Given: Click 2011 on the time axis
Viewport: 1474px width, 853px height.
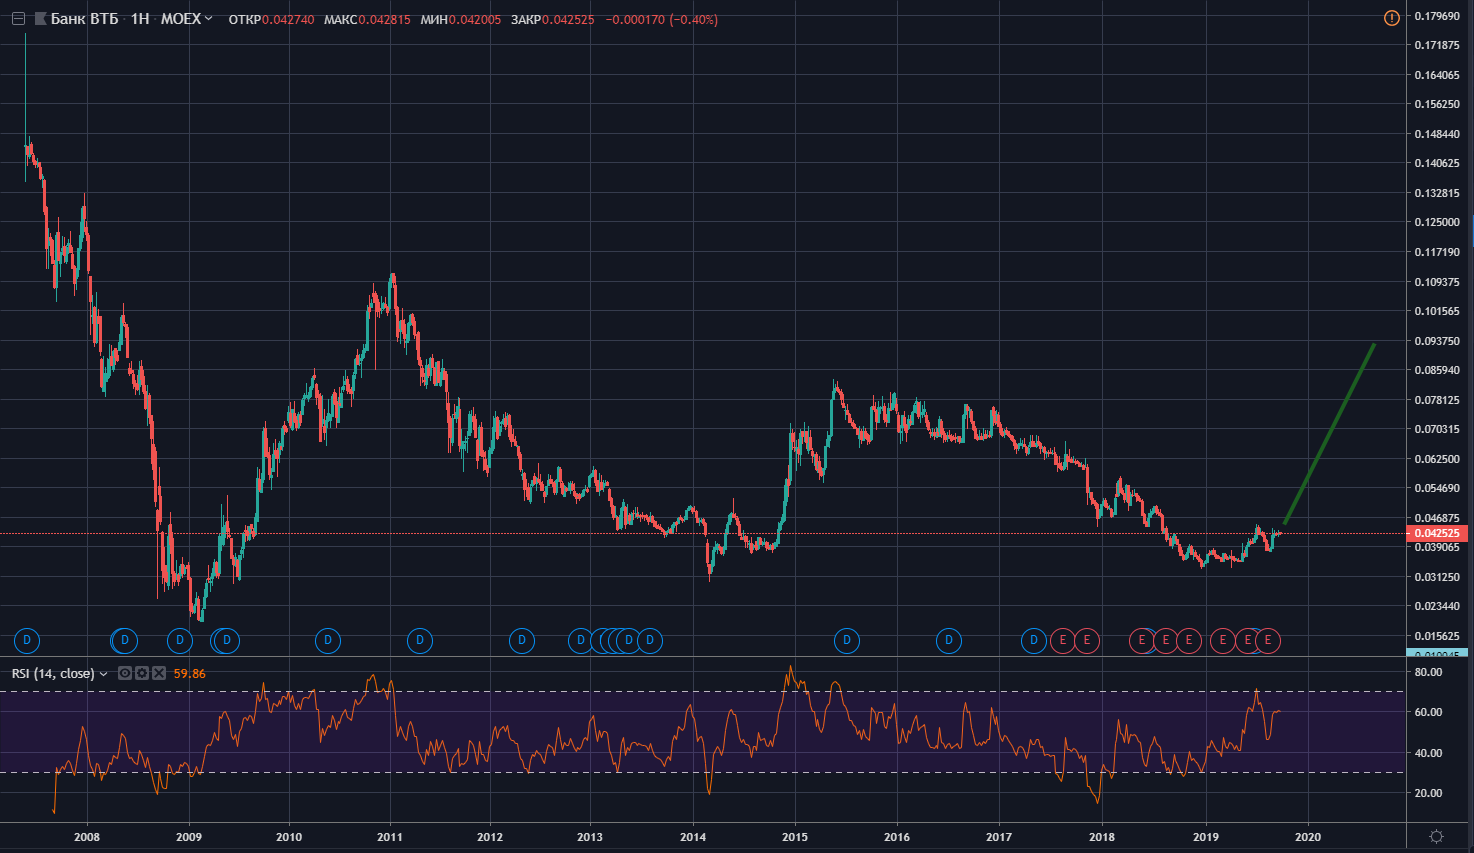Looking at the screenshot, I should (390, 837).
